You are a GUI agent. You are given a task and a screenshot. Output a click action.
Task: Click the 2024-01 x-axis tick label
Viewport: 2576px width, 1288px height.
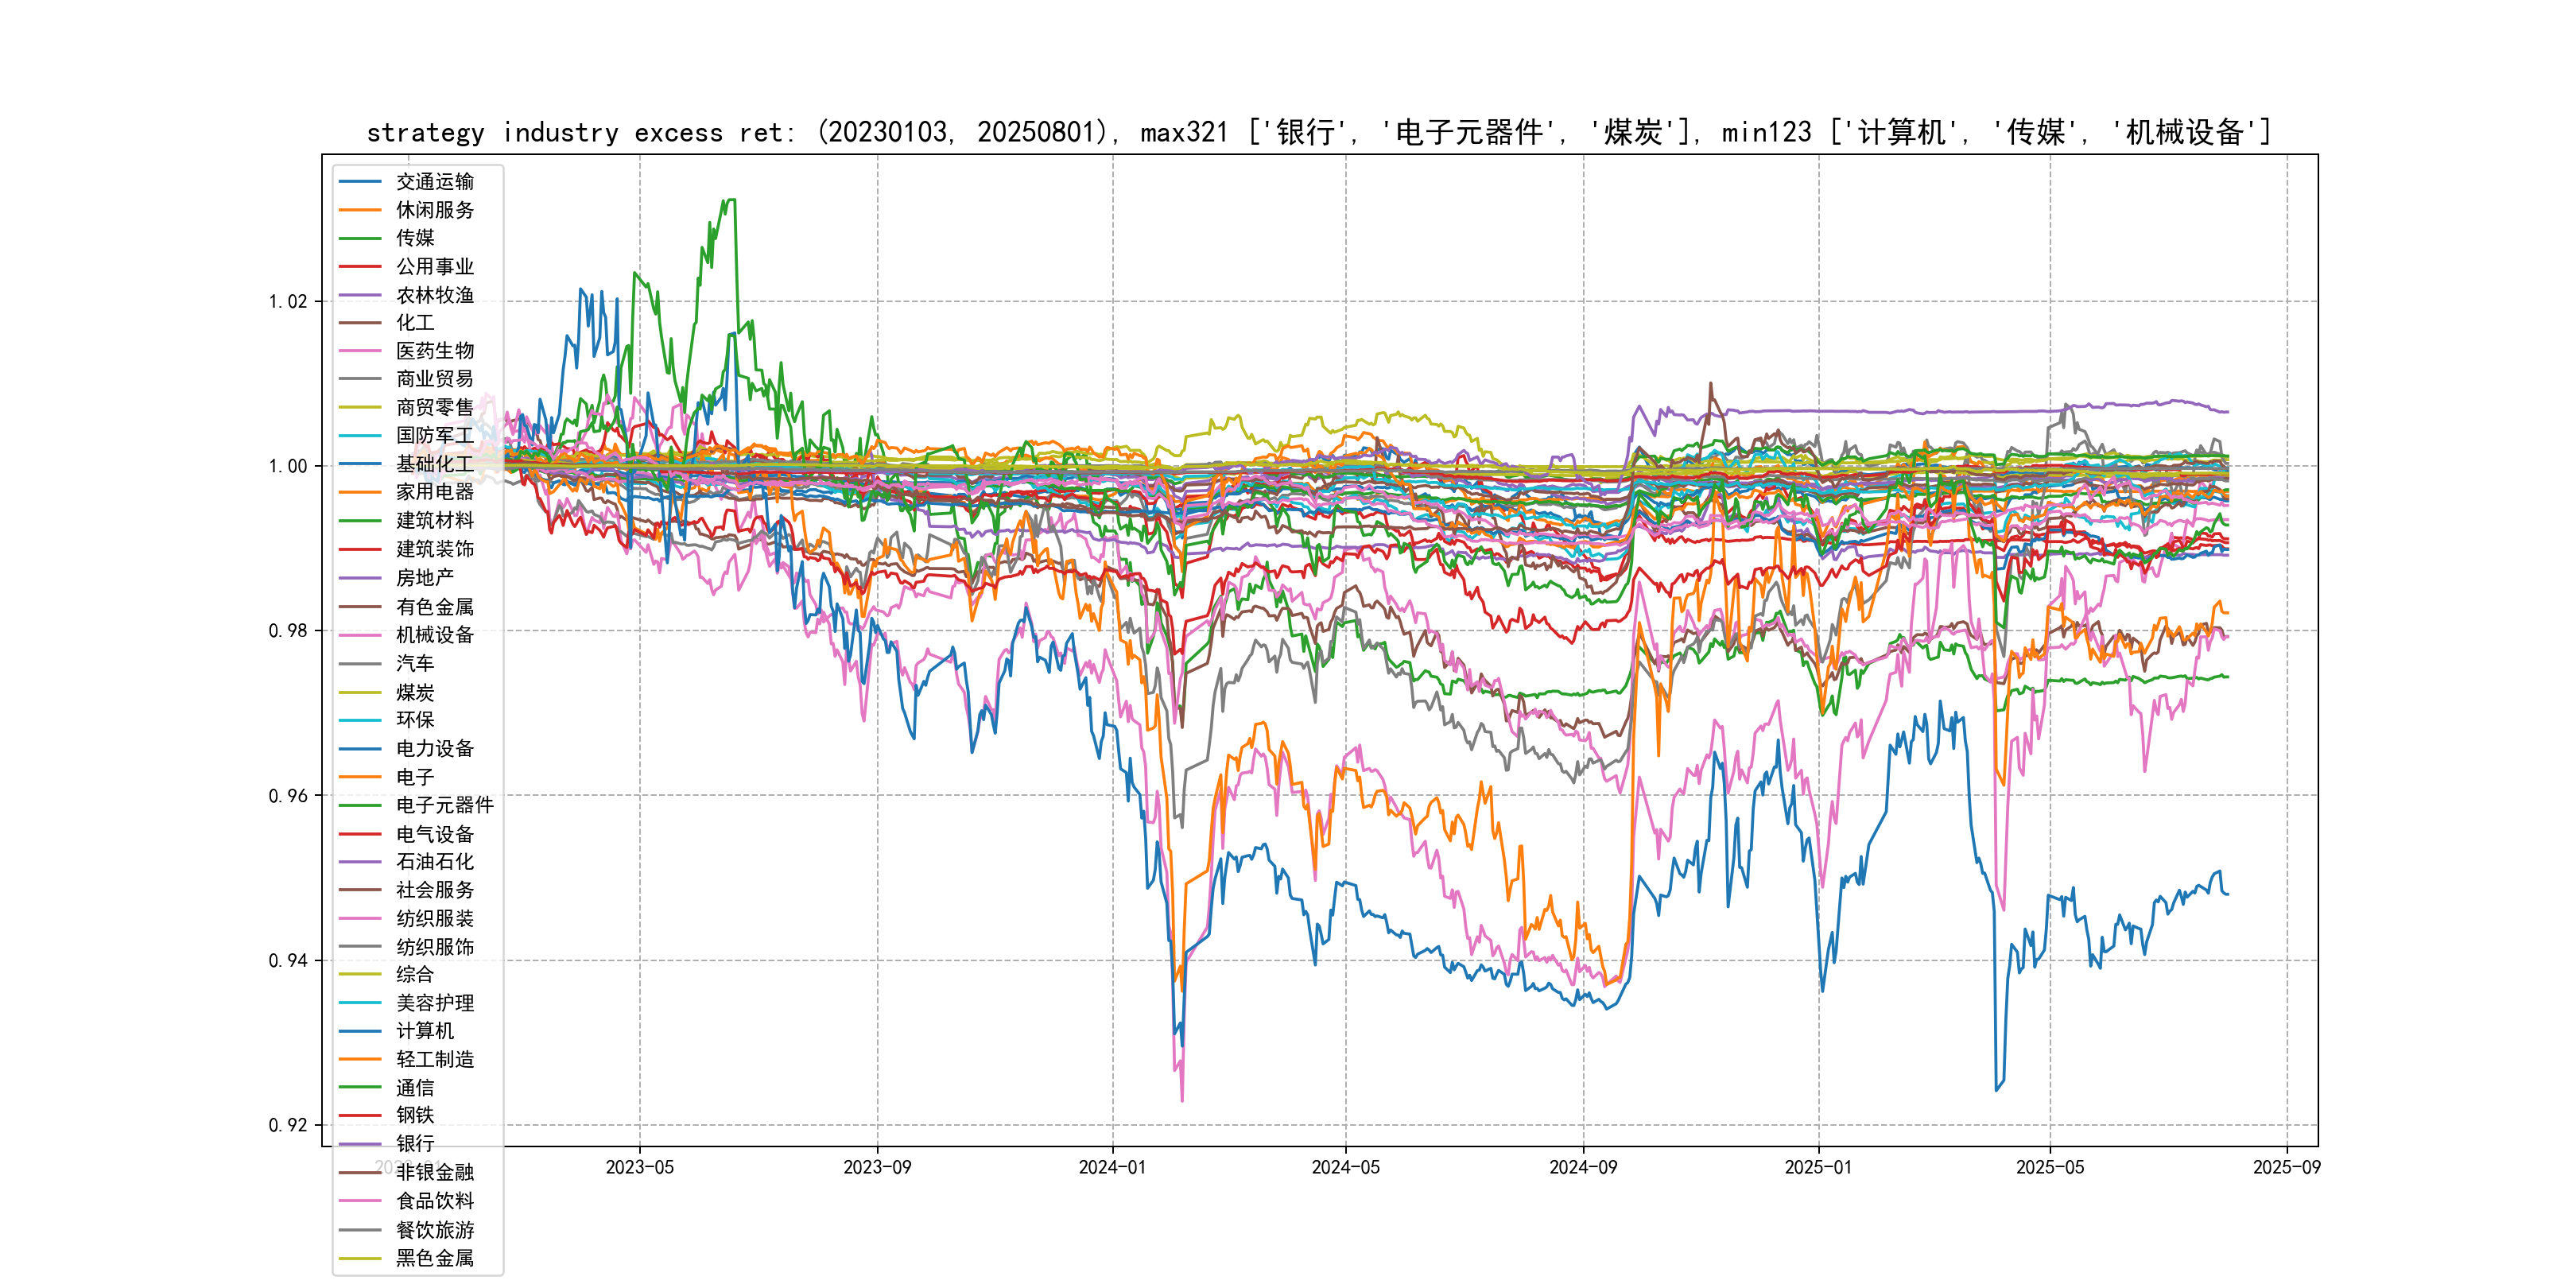[1112, 1167]
